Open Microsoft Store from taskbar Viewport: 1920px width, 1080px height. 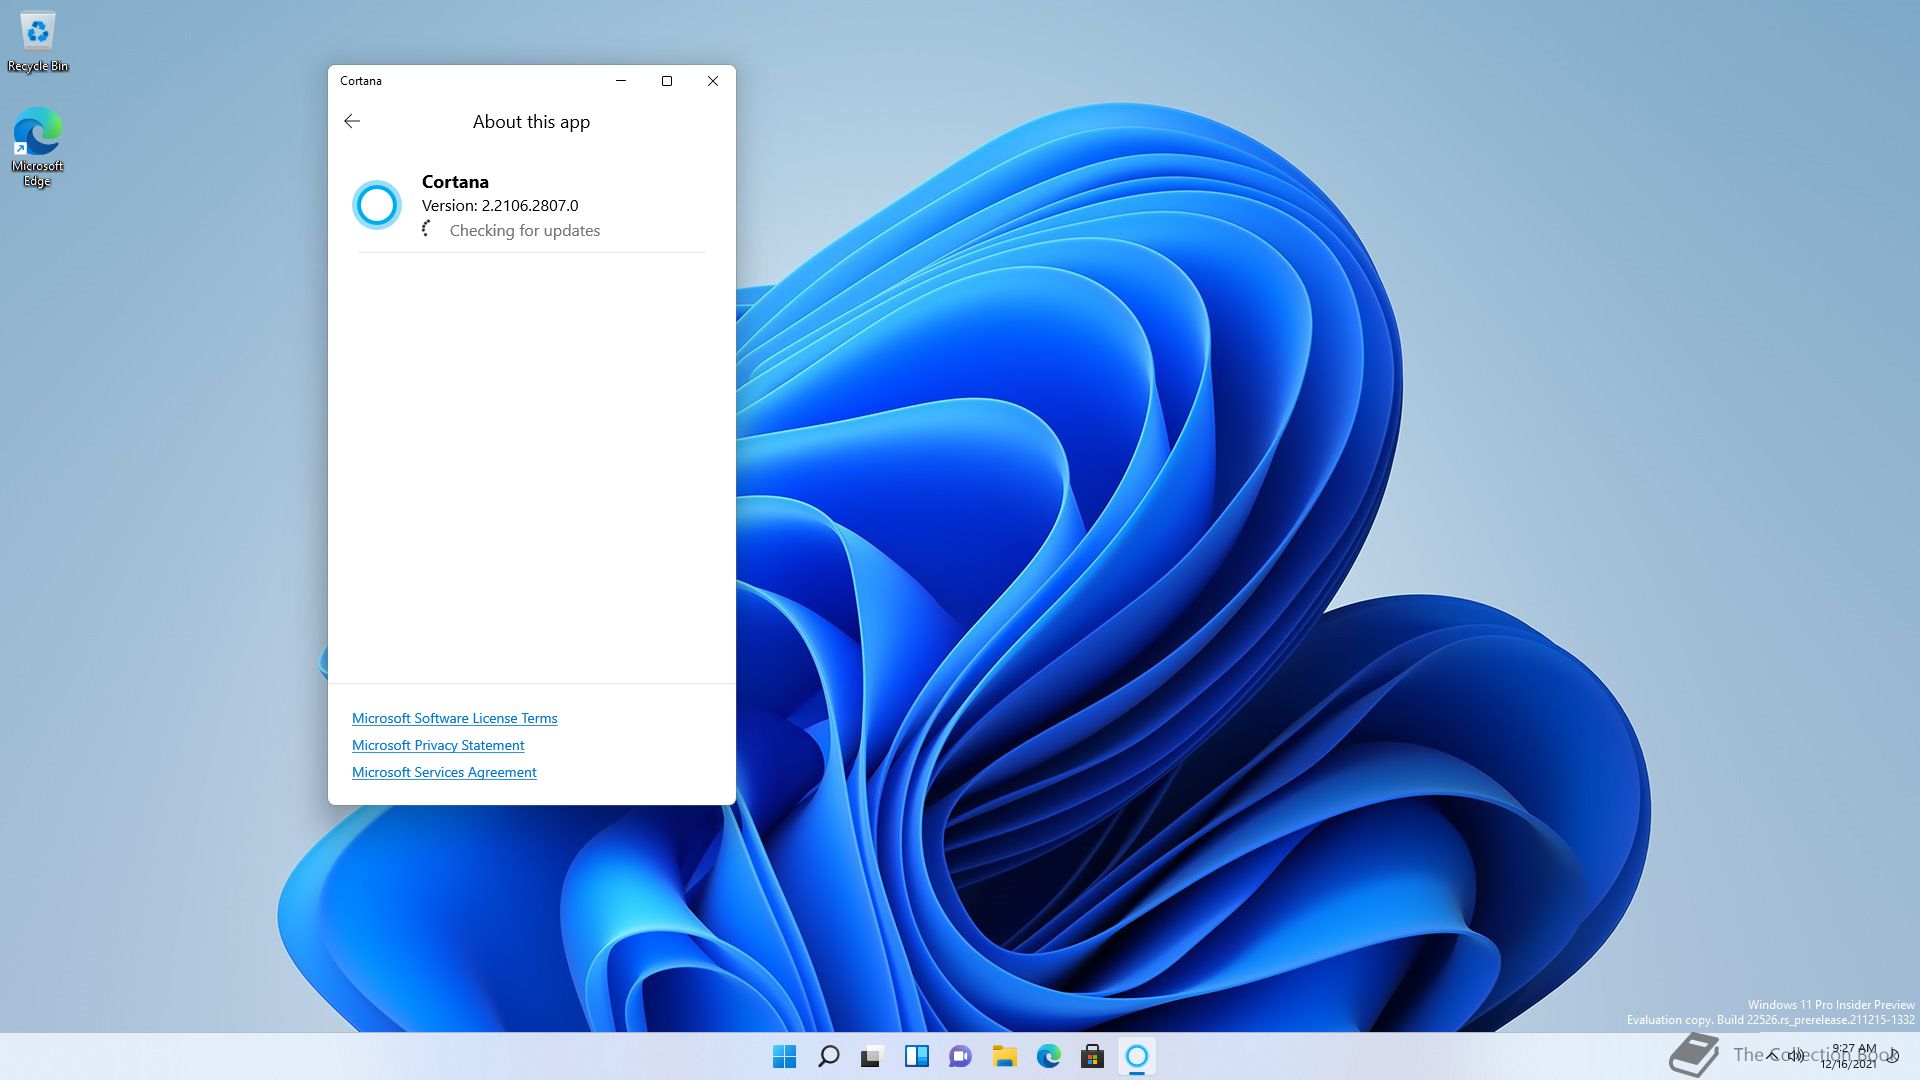[x=1093, y=1056]
